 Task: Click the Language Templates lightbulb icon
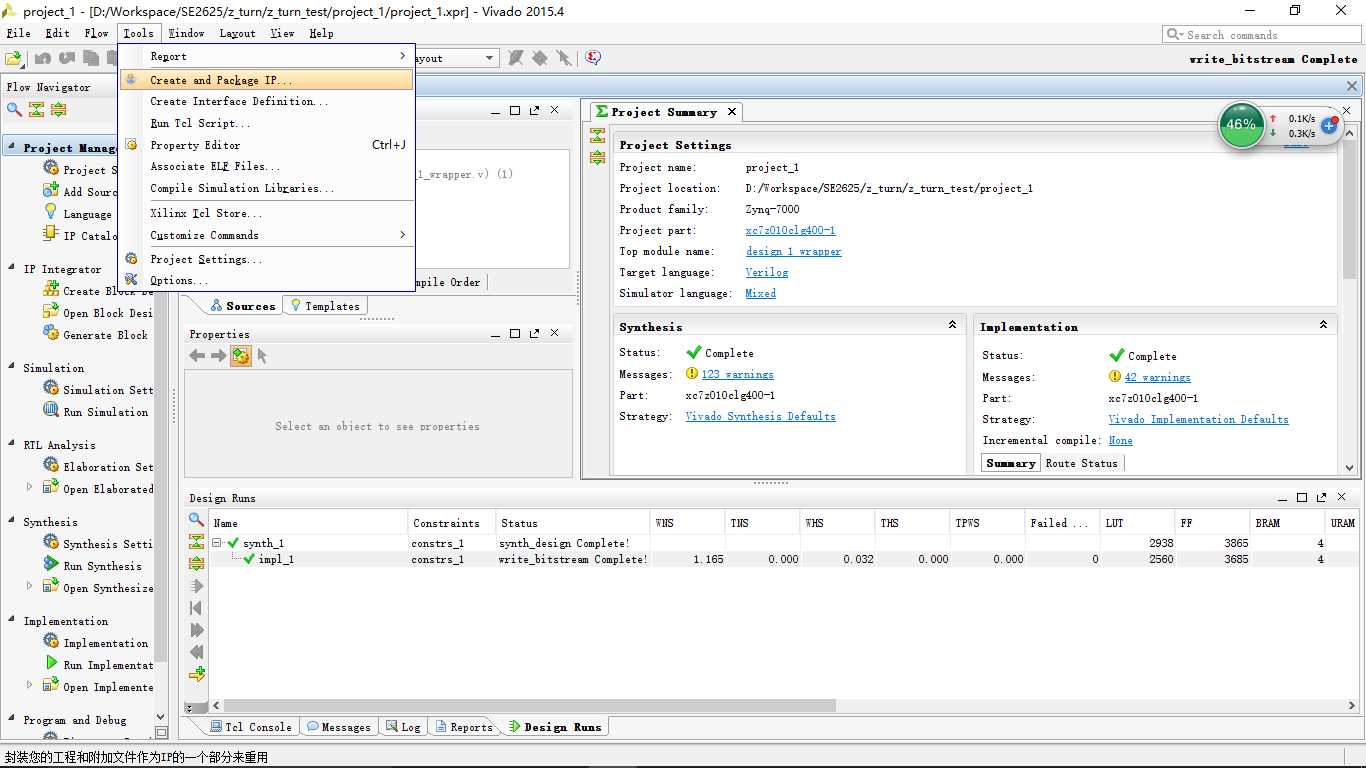tap(51, 212)
